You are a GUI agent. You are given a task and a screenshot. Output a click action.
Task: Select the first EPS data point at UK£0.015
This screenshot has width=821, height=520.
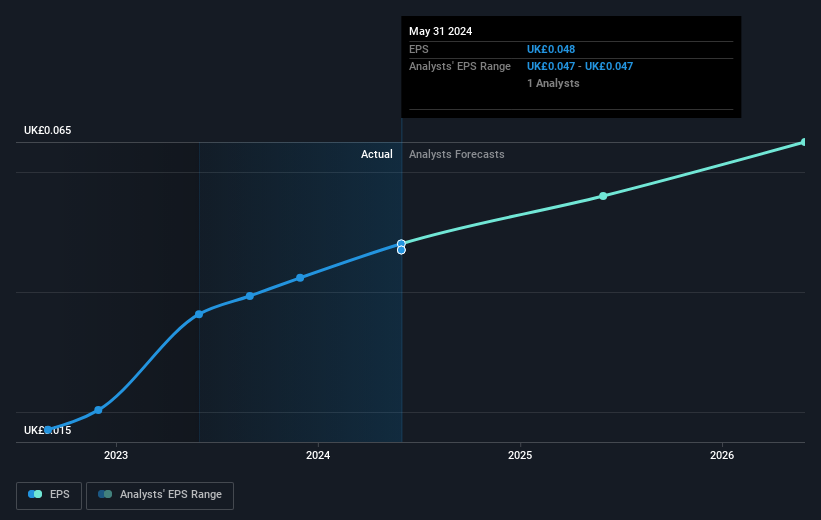48,430
